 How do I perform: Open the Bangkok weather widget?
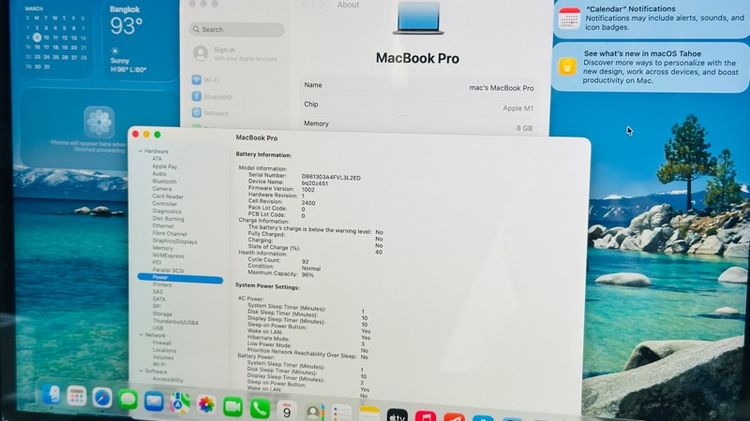(x=140, y=40)
